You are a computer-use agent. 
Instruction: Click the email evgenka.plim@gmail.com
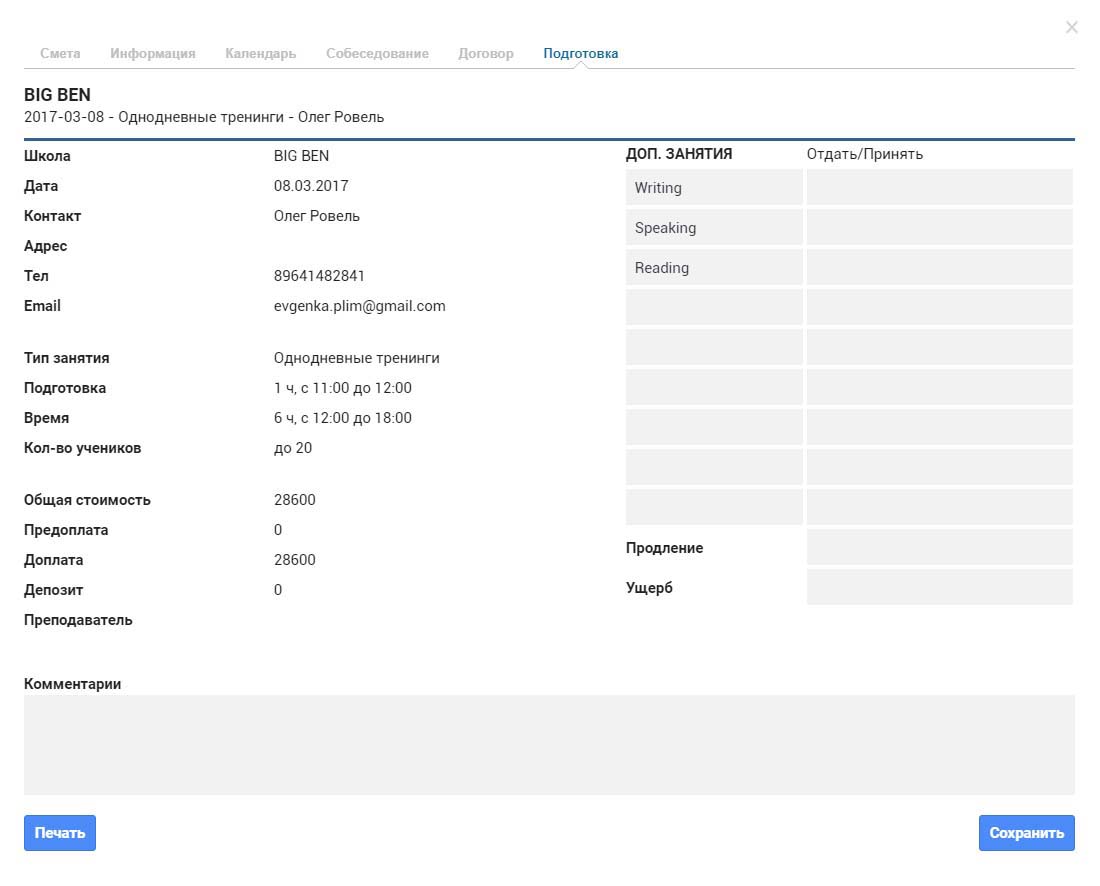tap(359, 306)
